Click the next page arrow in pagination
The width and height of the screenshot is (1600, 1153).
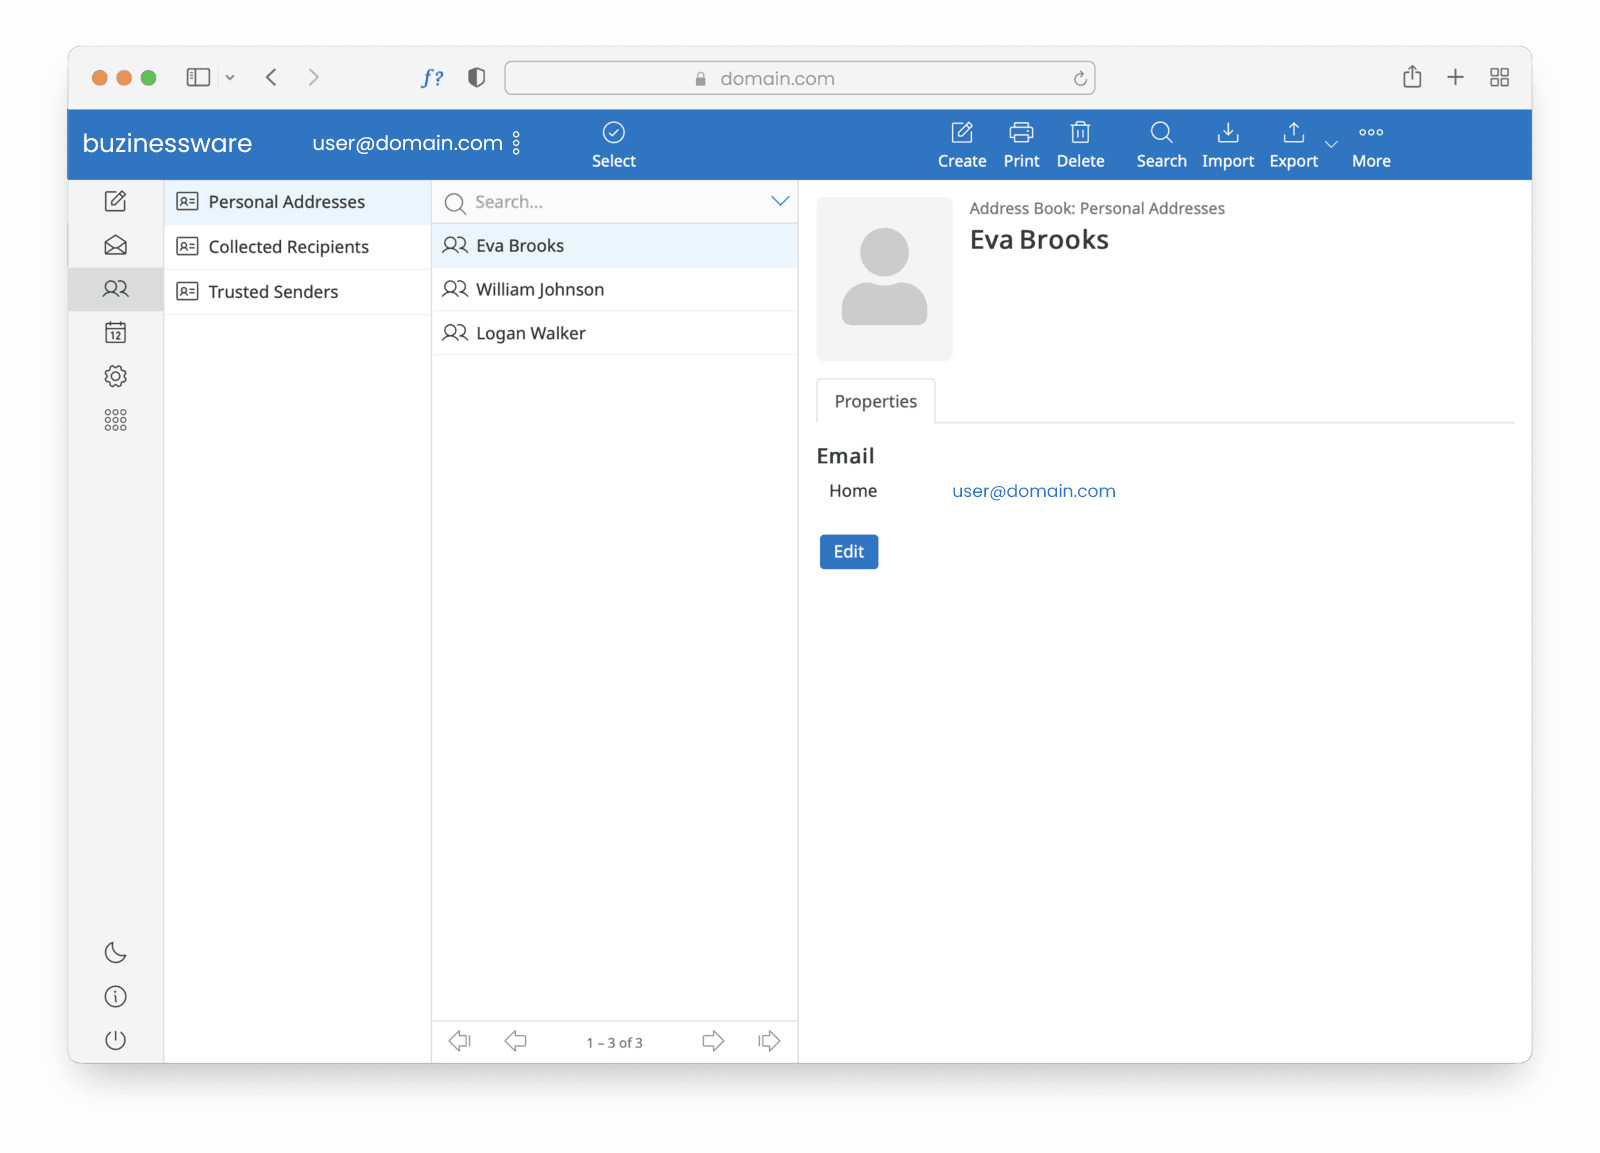[x=712, y=1040]
